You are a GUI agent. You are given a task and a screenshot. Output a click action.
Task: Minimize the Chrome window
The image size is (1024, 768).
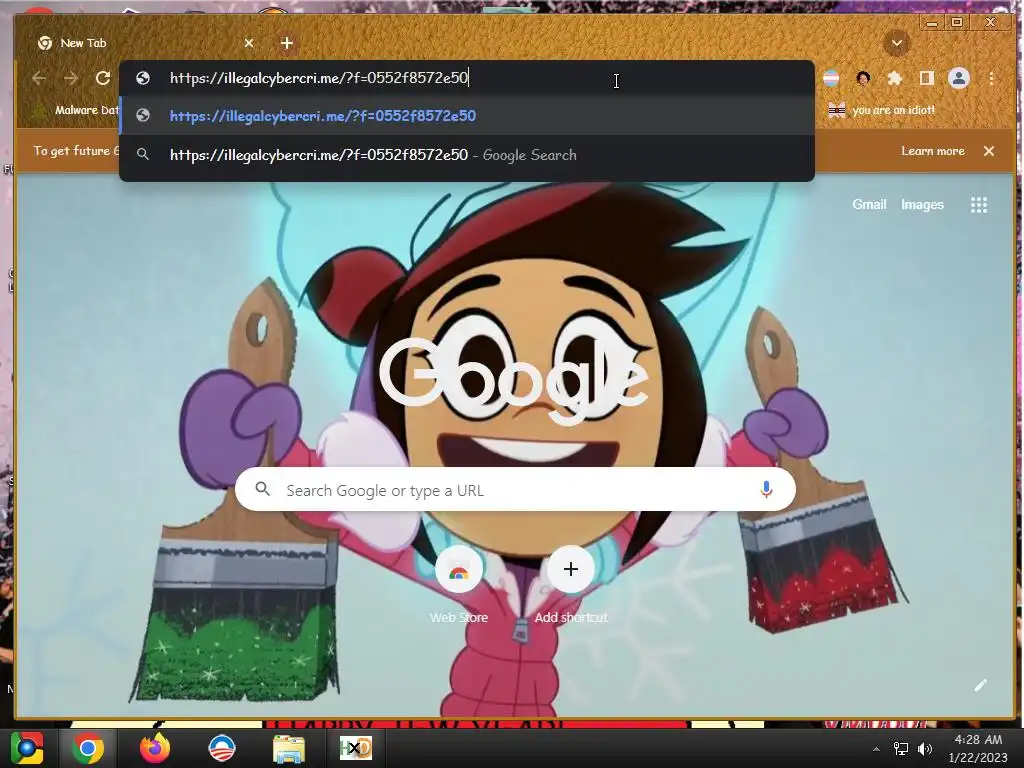pos(932,23)
